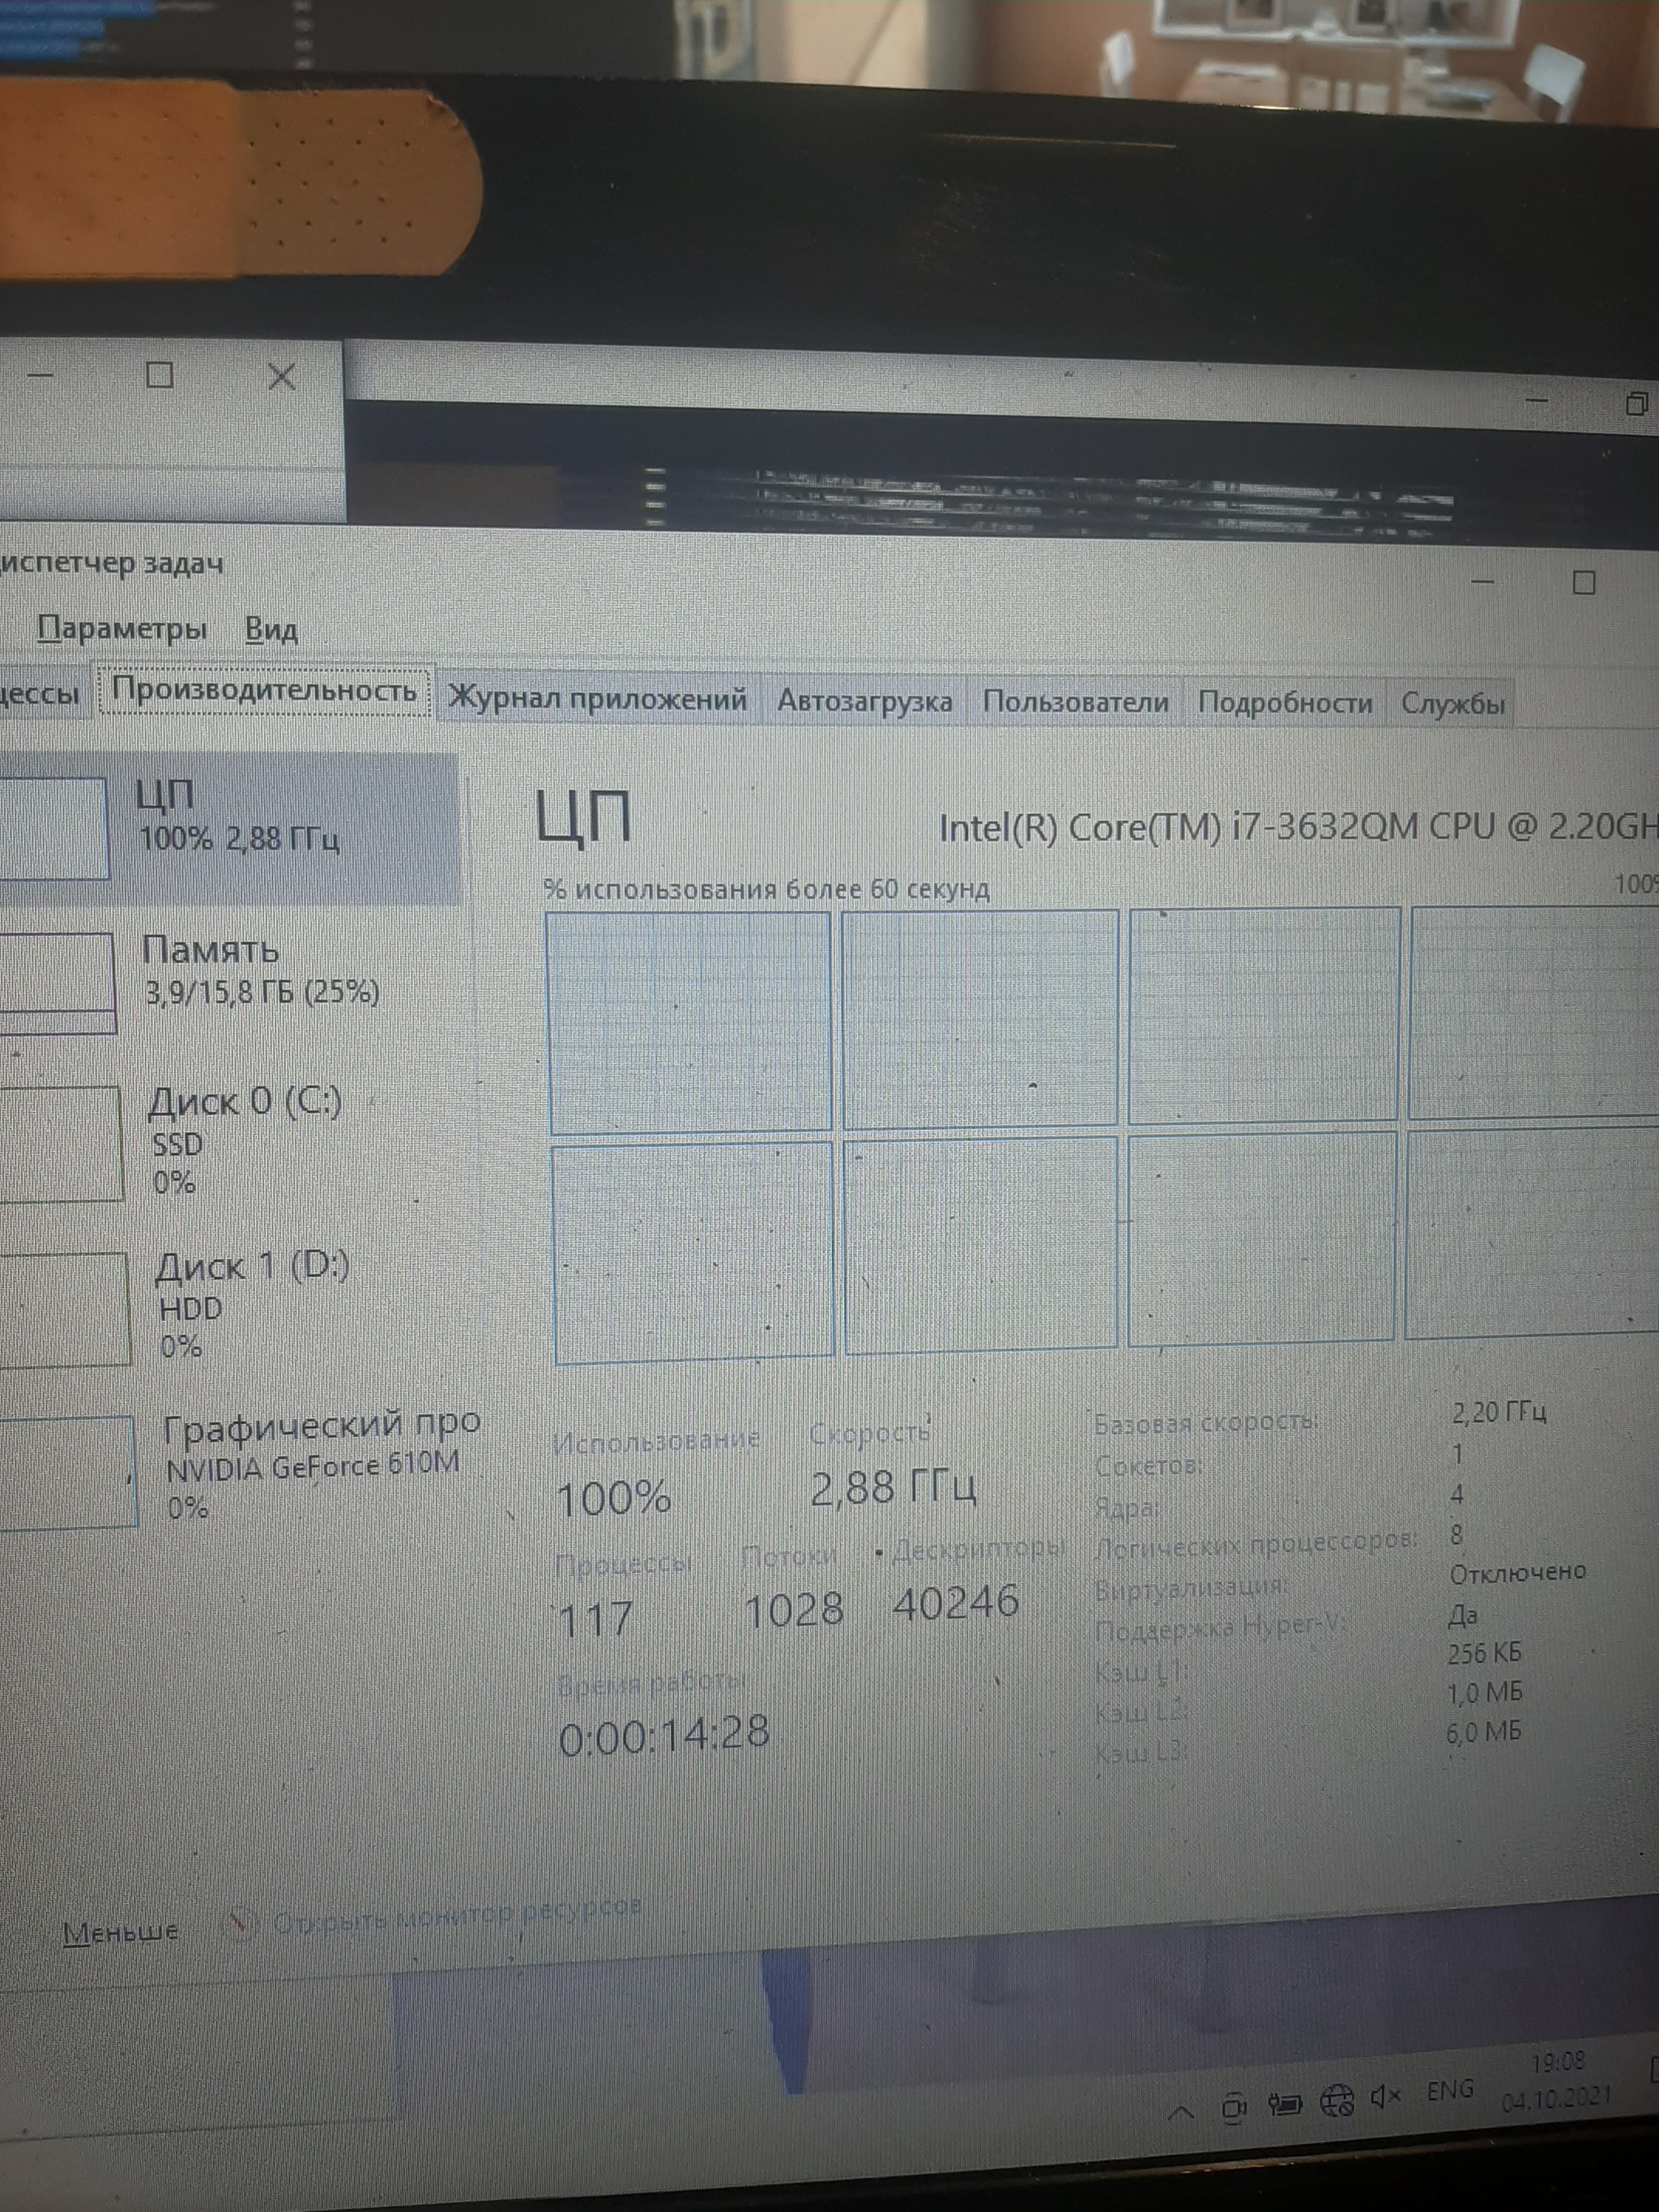Click the Время работы label

pyautogui.click(x=652, y=1685)
